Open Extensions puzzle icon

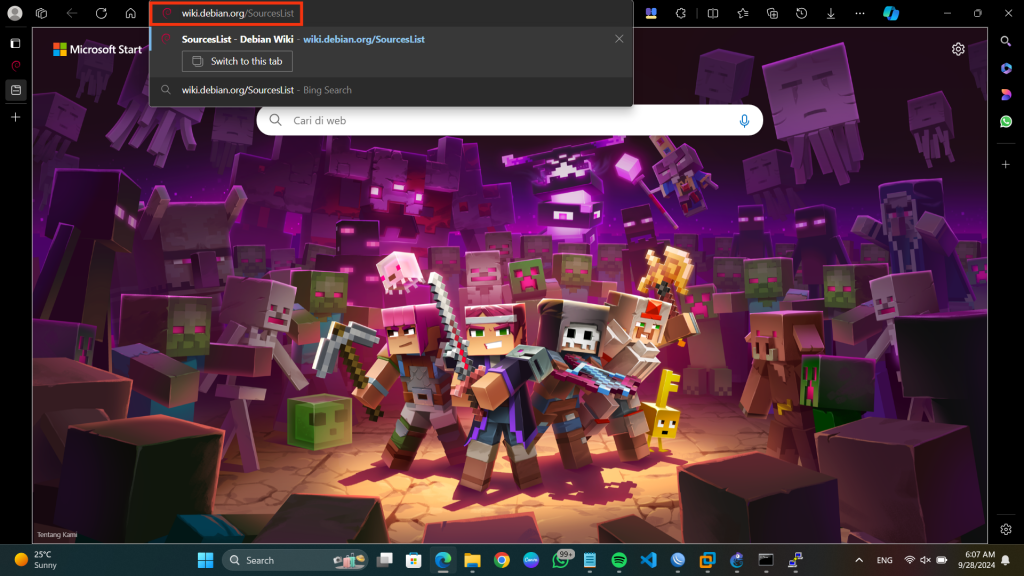coord(681,14)
